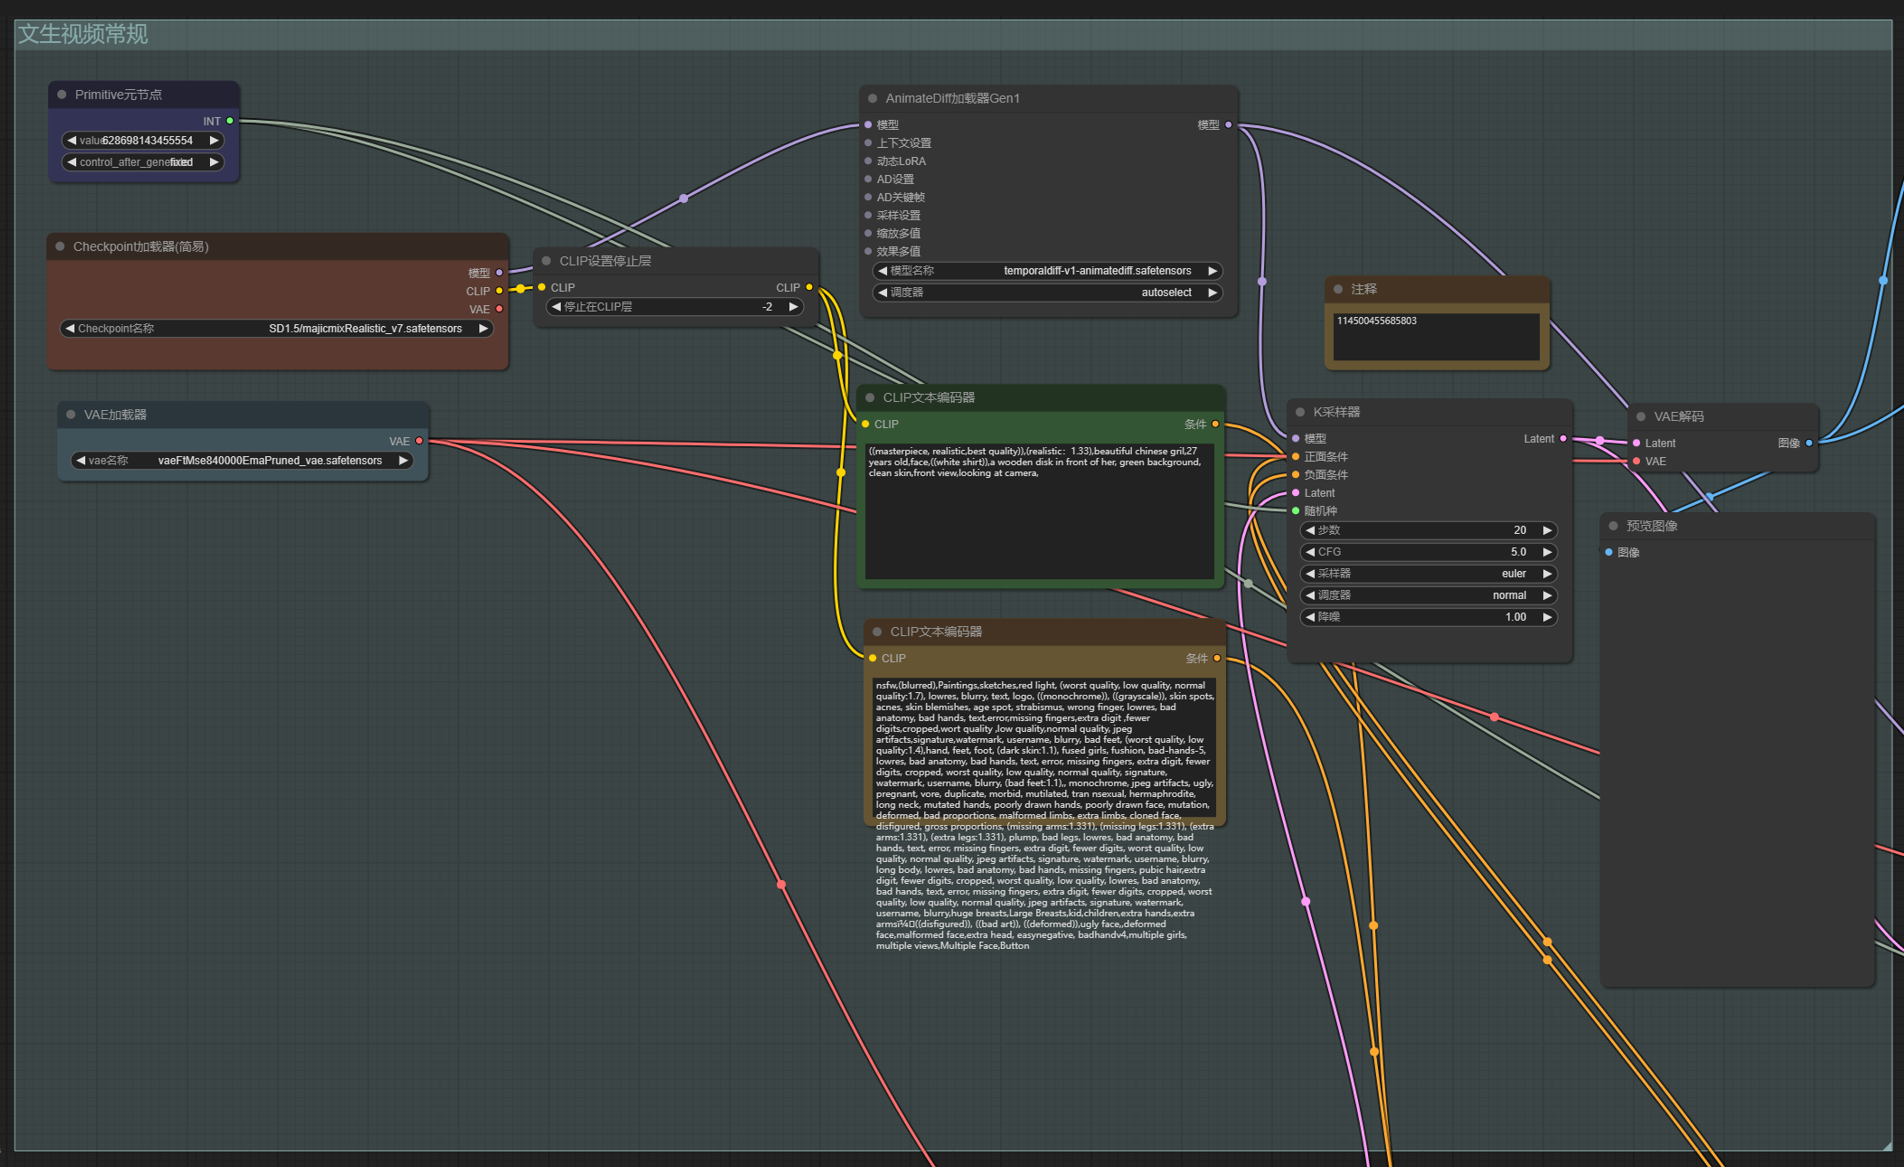Click the positive prompt text box
This screenshot has width=1904, height=1167.
[1039, 510]
